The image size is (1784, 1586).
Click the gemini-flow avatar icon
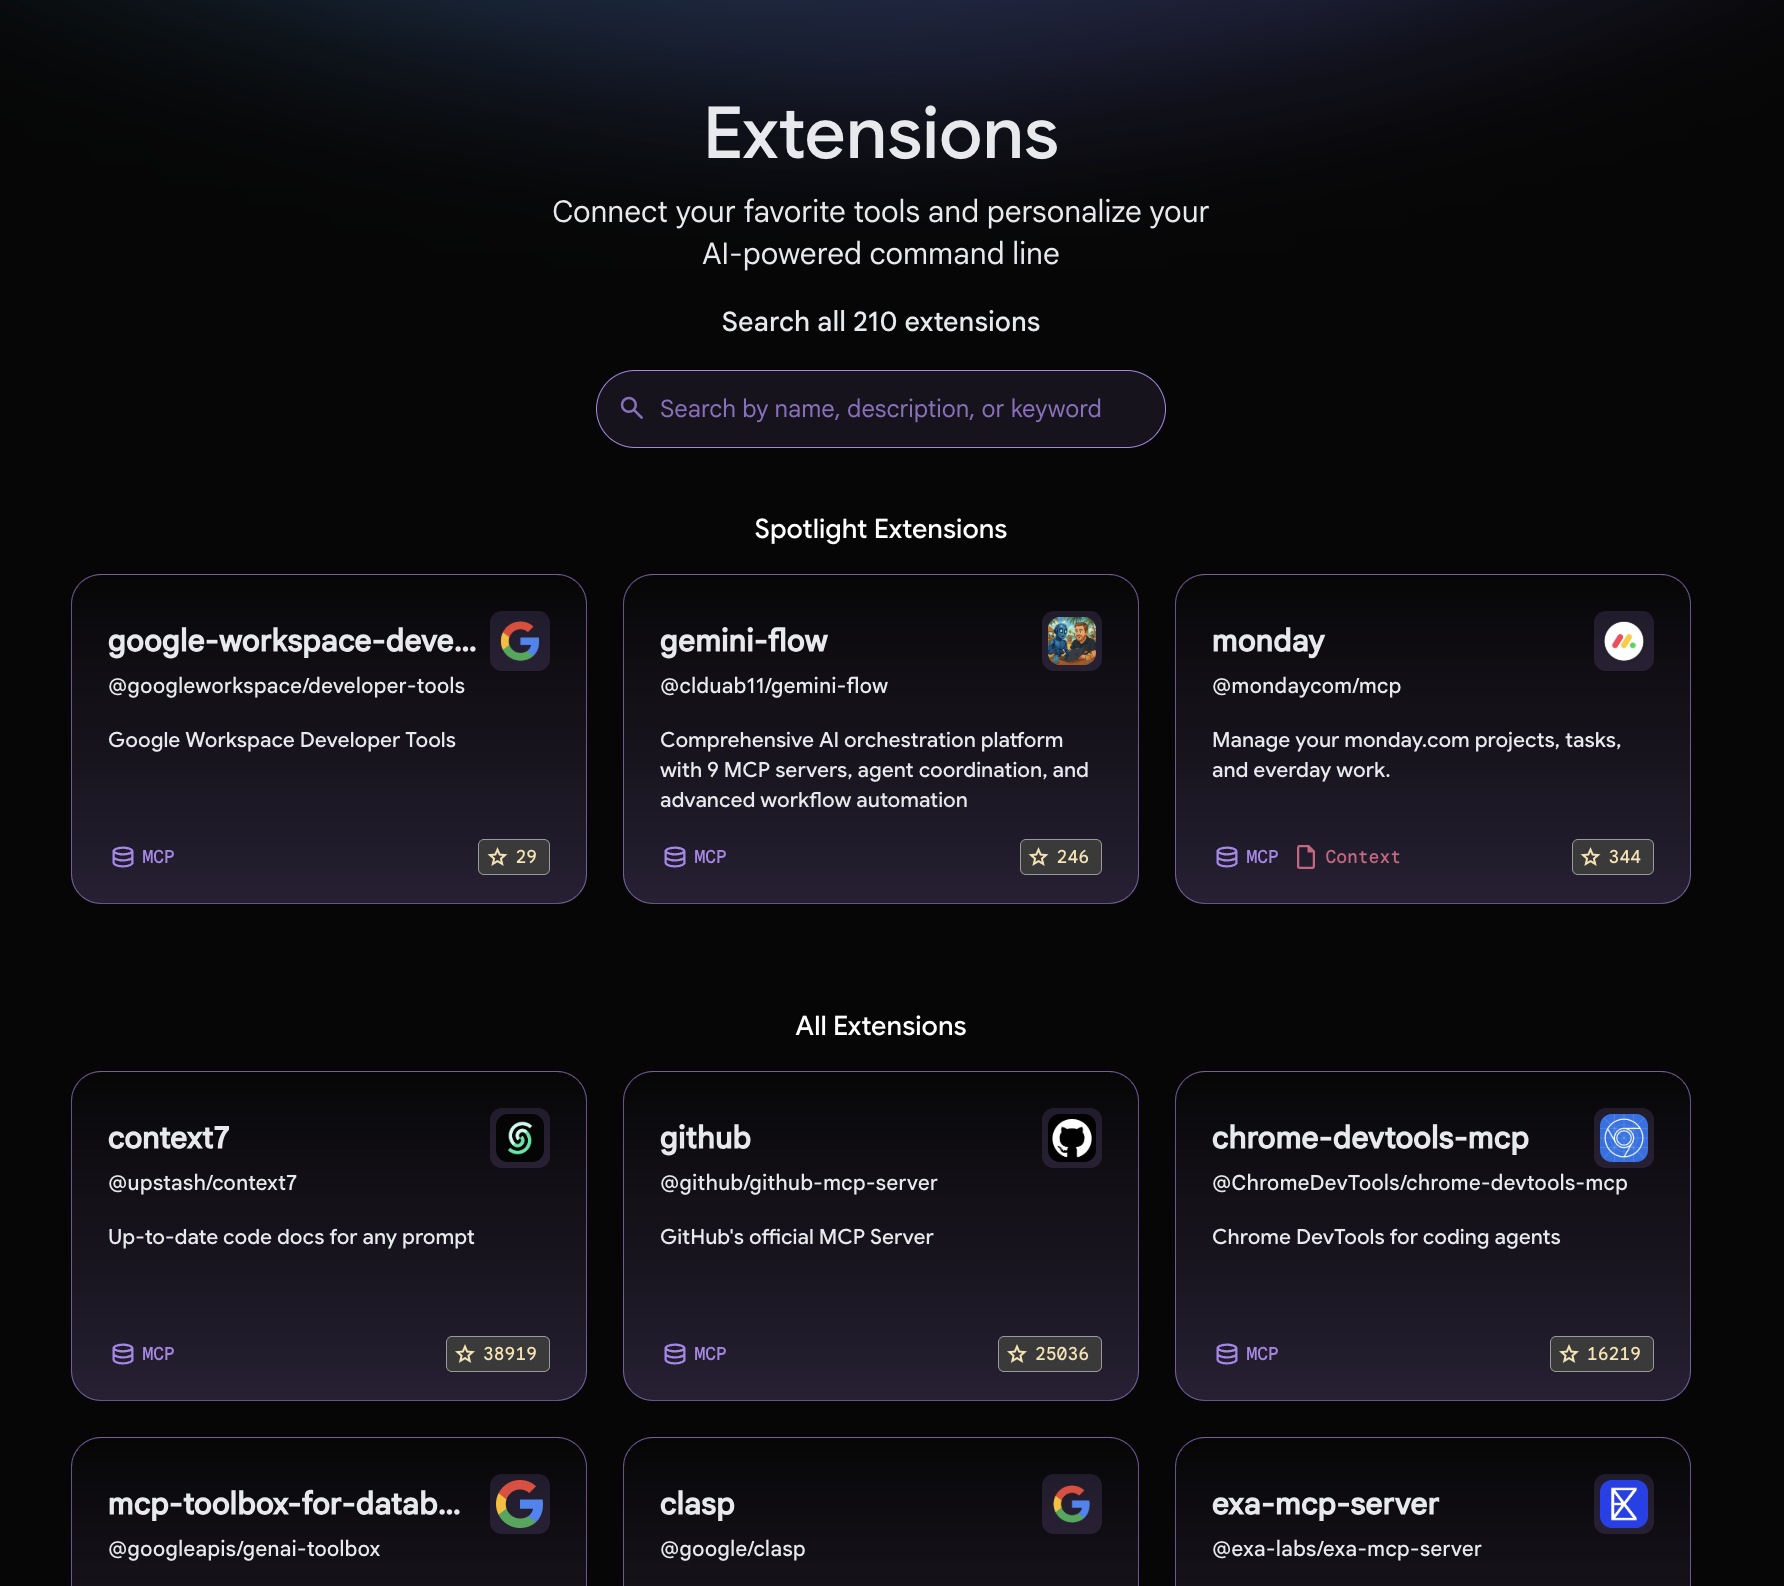[x=1072, y=641]
